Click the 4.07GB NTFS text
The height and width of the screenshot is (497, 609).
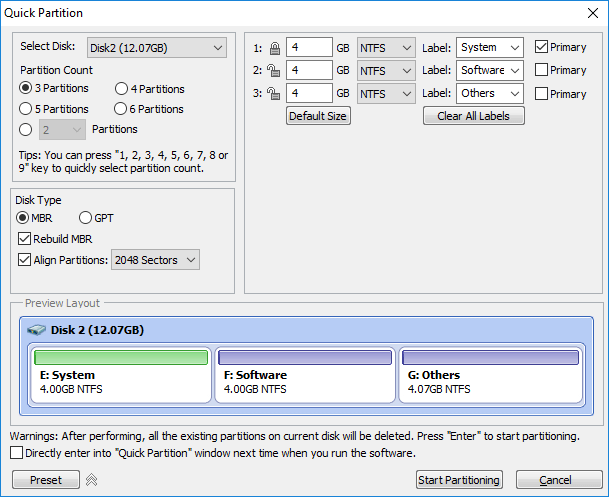tap(439, 389)
